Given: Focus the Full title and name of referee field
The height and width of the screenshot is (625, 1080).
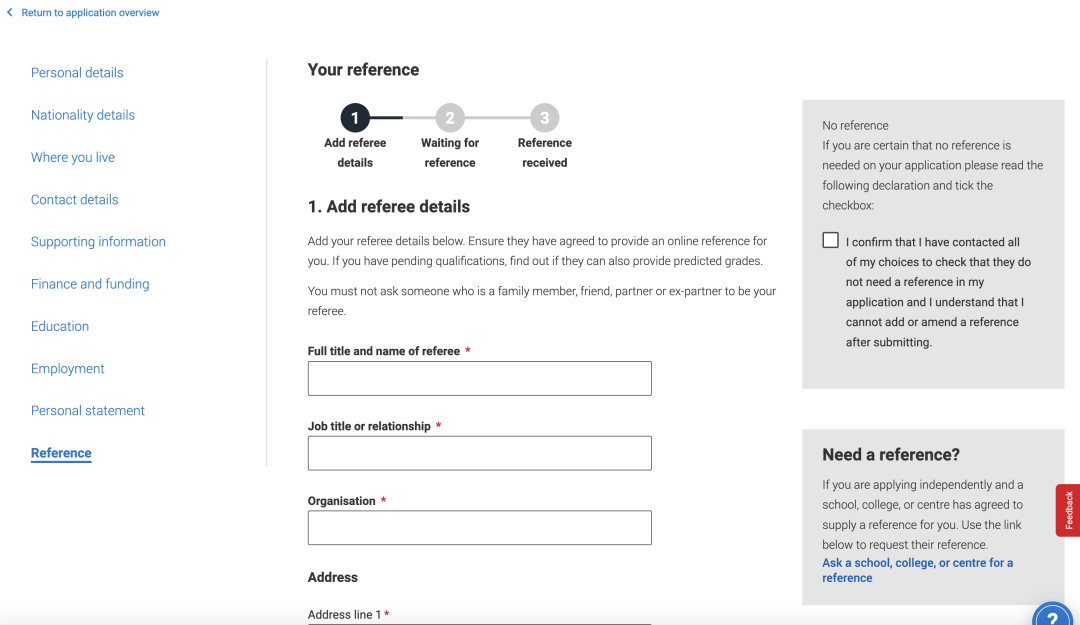Looking at the screenshot, I should tap(479, 378).
